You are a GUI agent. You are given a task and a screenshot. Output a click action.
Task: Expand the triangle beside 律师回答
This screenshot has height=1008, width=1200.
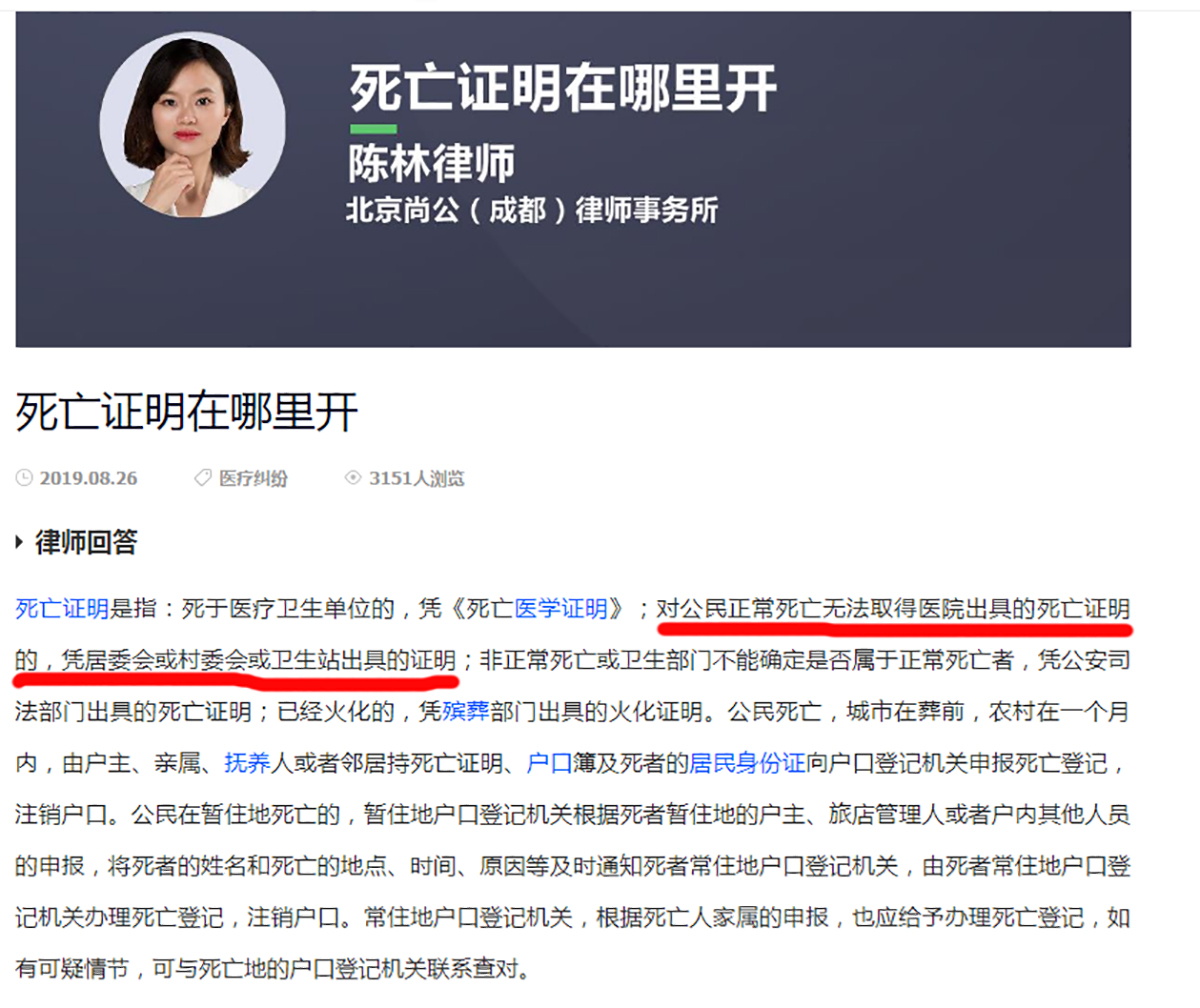(20, 543)
